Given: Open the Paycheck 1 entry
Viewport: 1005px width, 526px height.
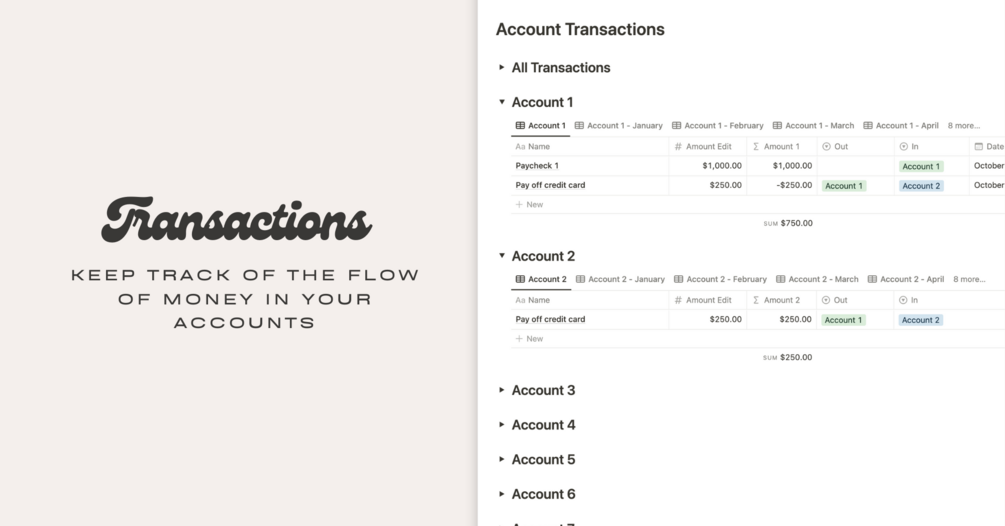Looking at the screenshot, I should [537, 166].
